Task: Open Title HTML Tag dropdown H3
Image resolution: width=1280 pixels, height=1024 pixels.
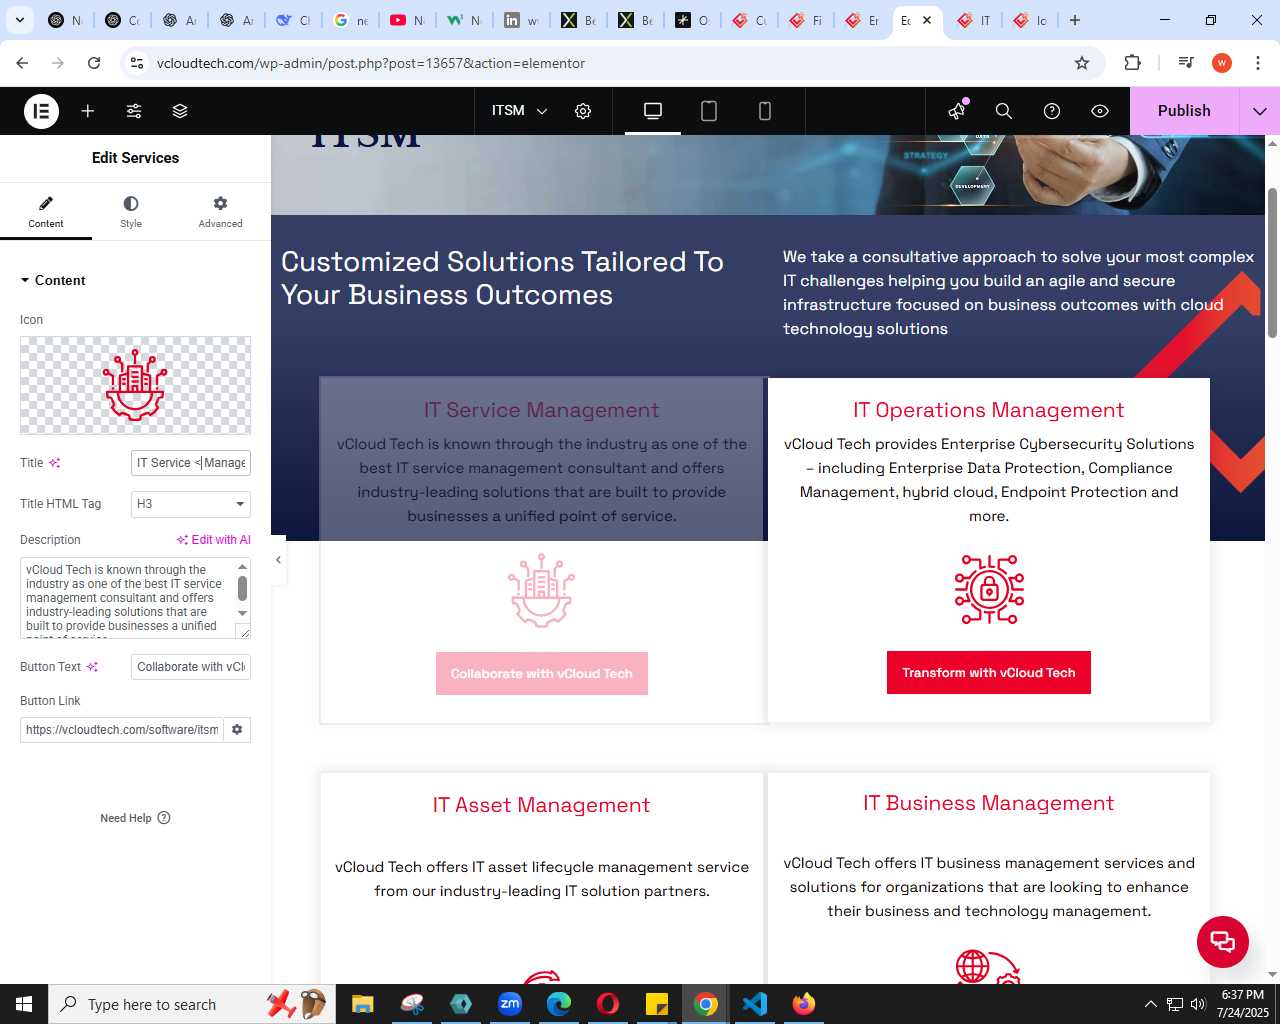Action: pos(191,504)
